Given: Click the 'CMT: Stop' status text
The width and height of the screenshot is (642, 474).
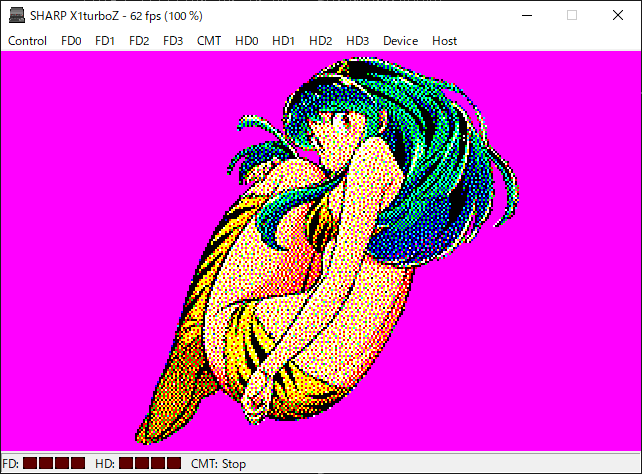Looking at the screenshot, I should coord(218,464).
